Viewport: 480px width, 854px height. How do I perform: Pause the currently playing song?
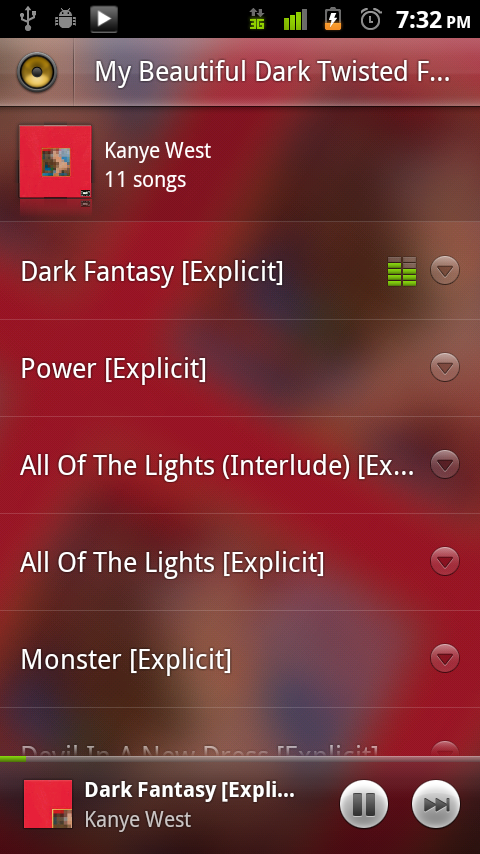coord(363,804)
